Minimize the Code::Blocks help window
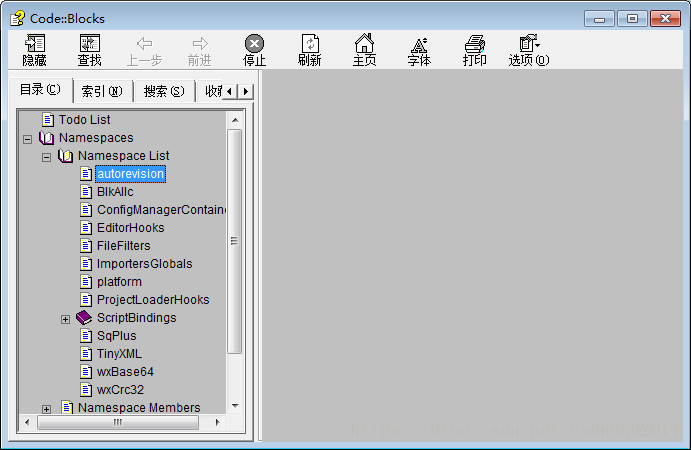 (x=599, y=19)
